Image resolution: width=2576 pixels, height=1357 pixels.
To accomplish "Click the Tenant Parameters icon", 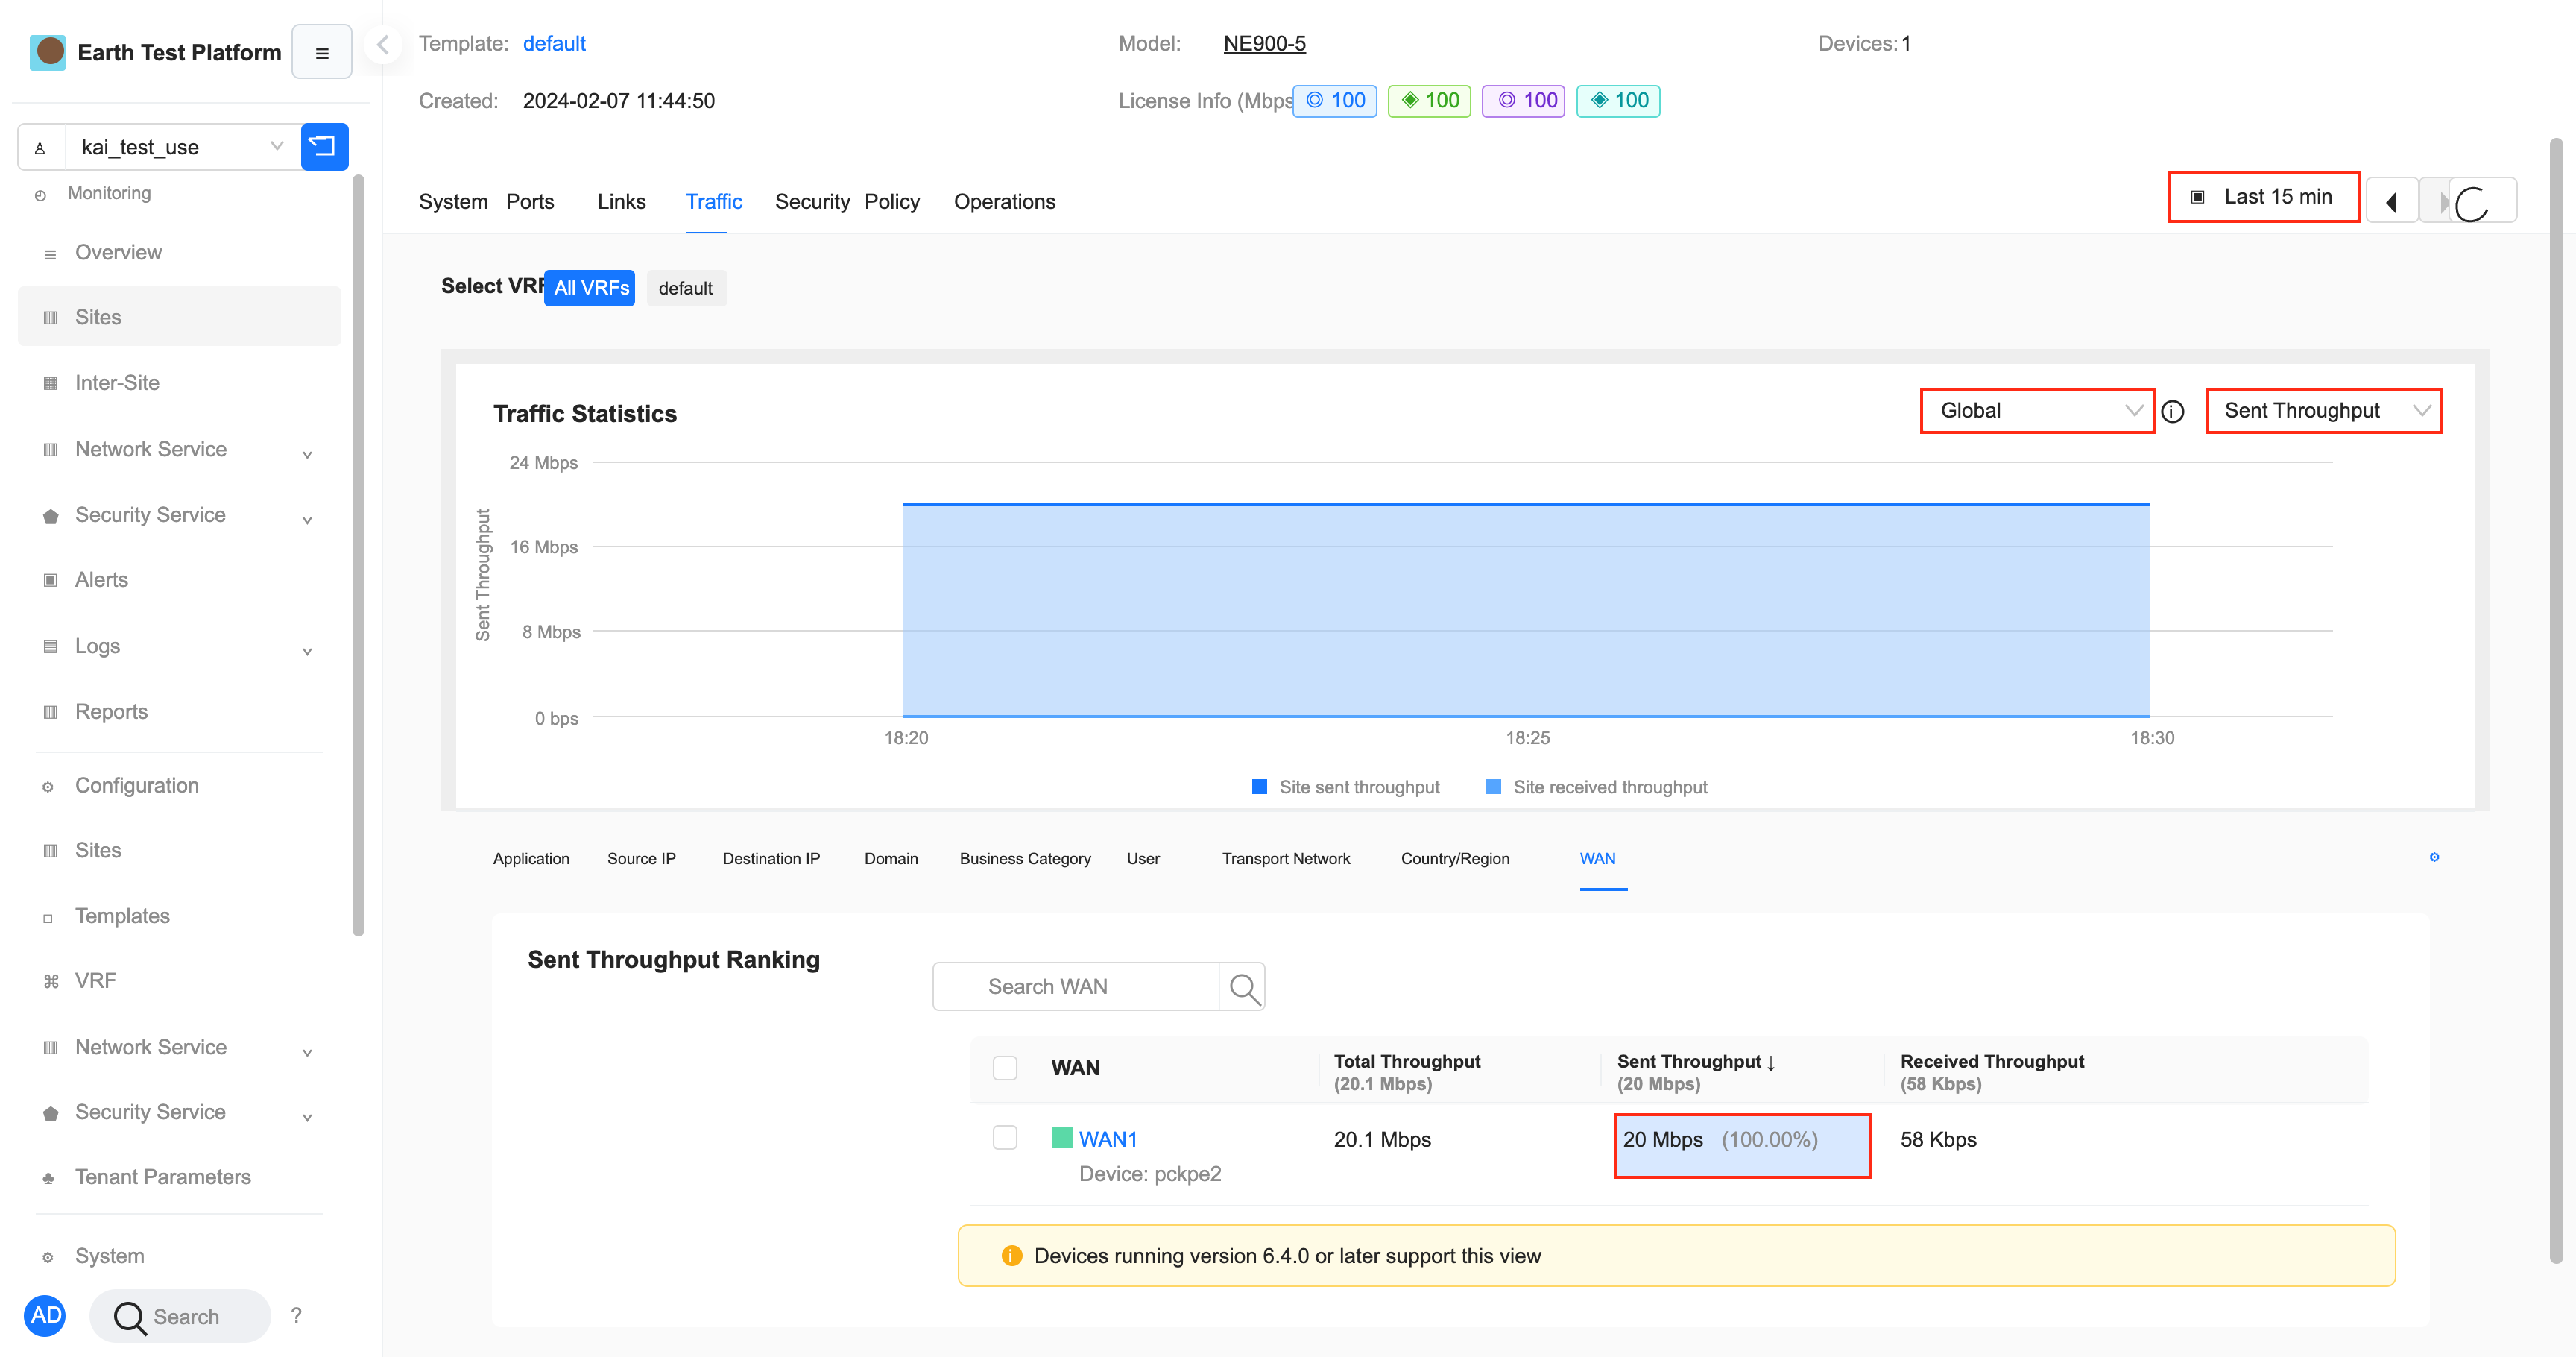I will tap(48, 1178).
